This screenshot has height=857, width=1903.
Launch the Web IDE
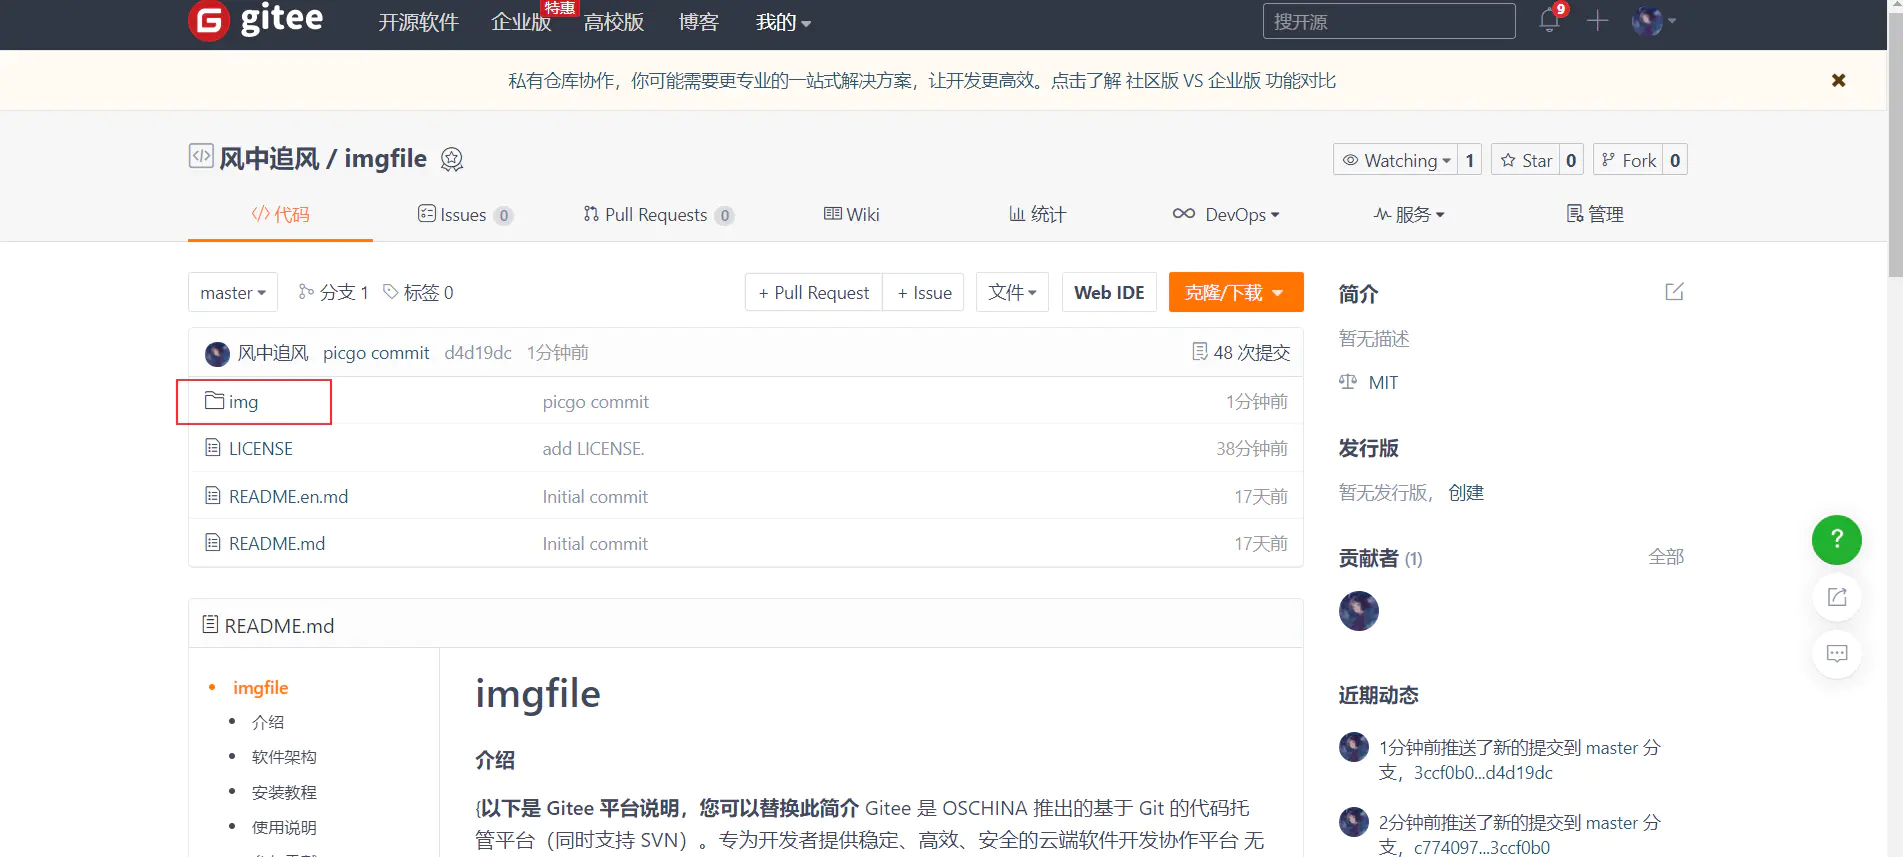coord(1109,292)
